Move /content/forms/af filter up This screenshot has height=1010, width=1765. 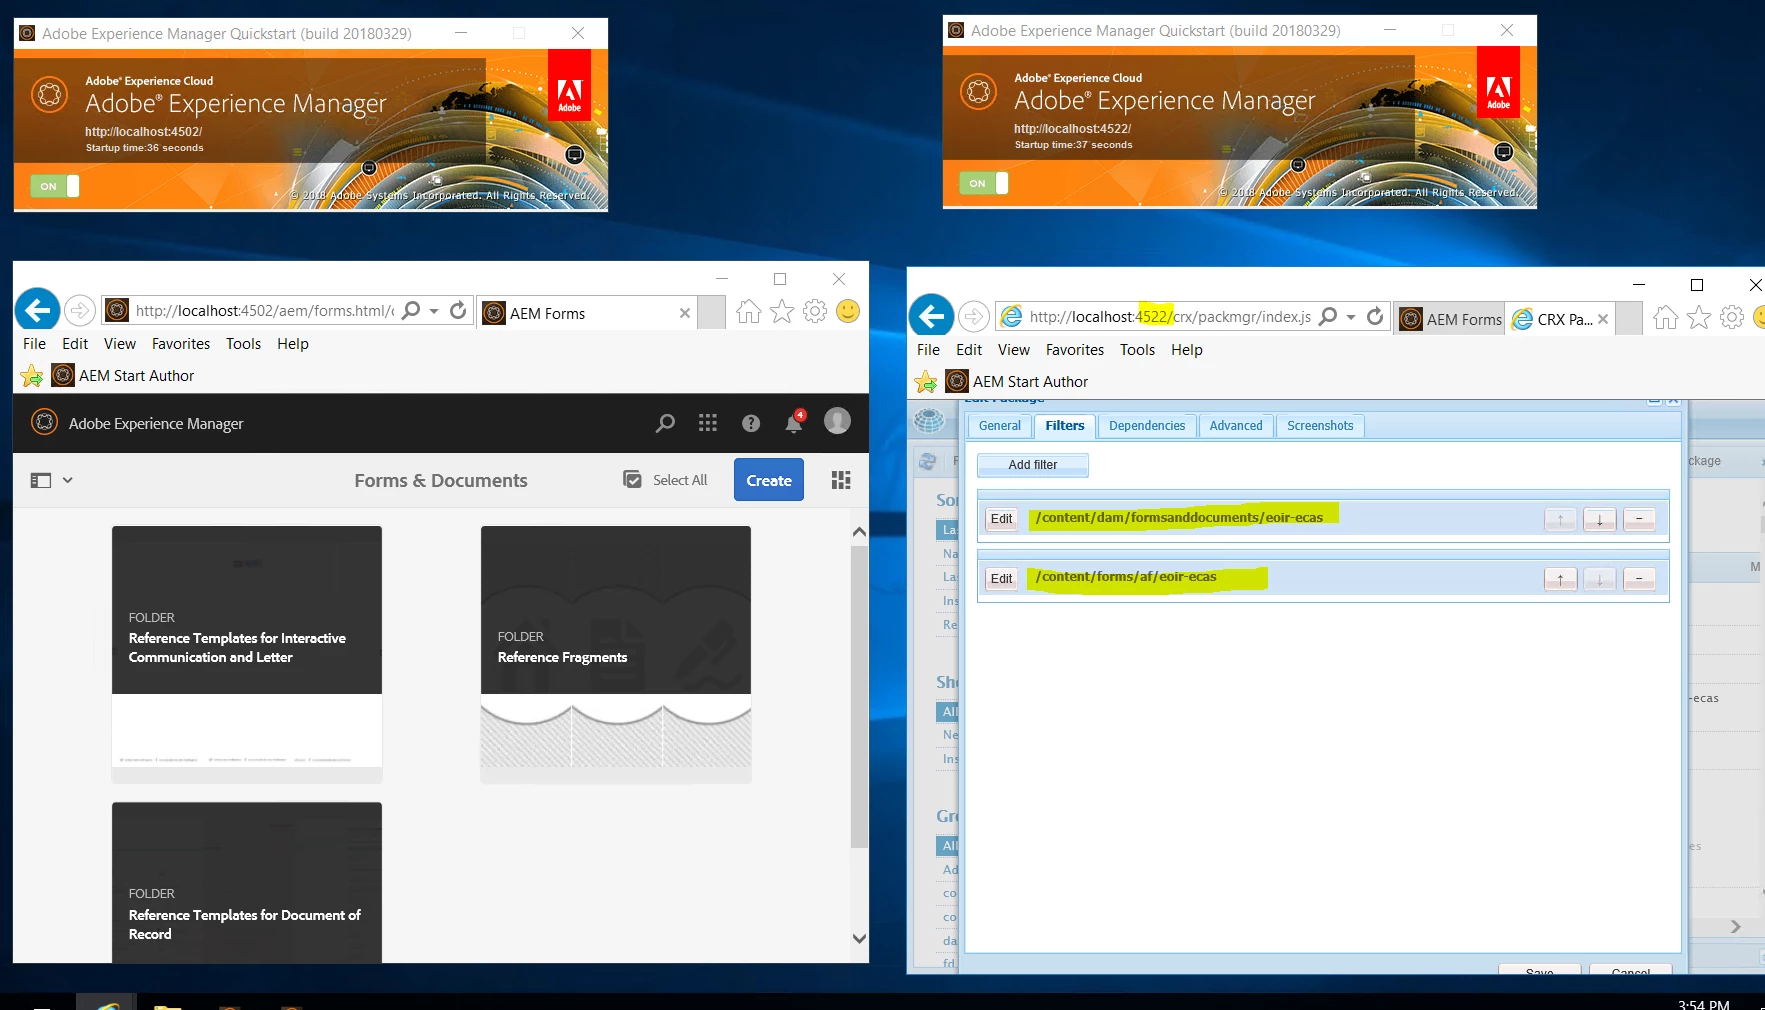point(1560,579)
